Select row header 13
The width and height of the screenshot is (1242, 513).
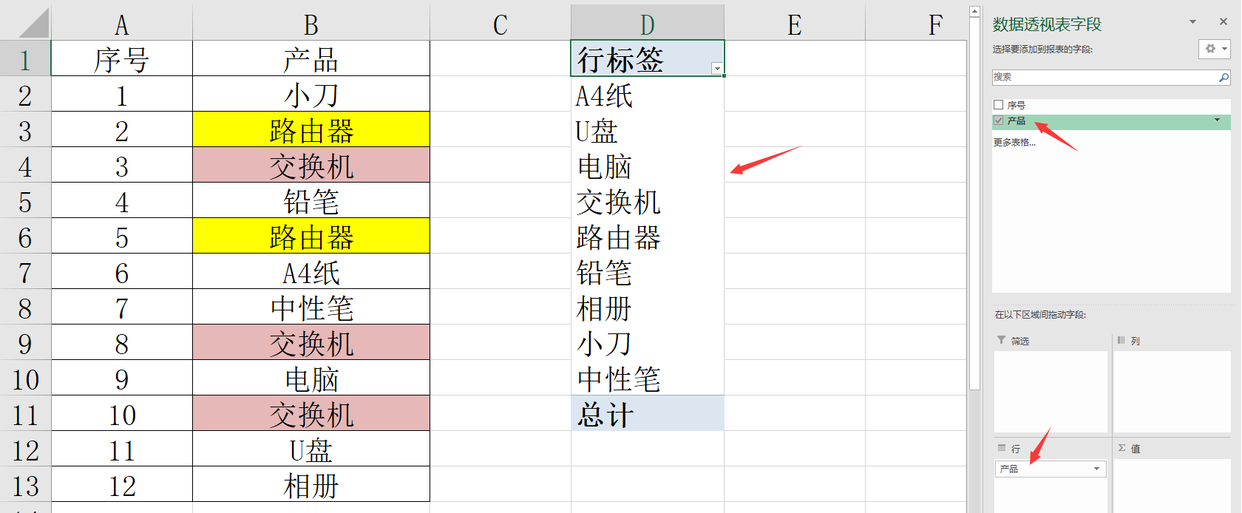[x=25, y=486]
